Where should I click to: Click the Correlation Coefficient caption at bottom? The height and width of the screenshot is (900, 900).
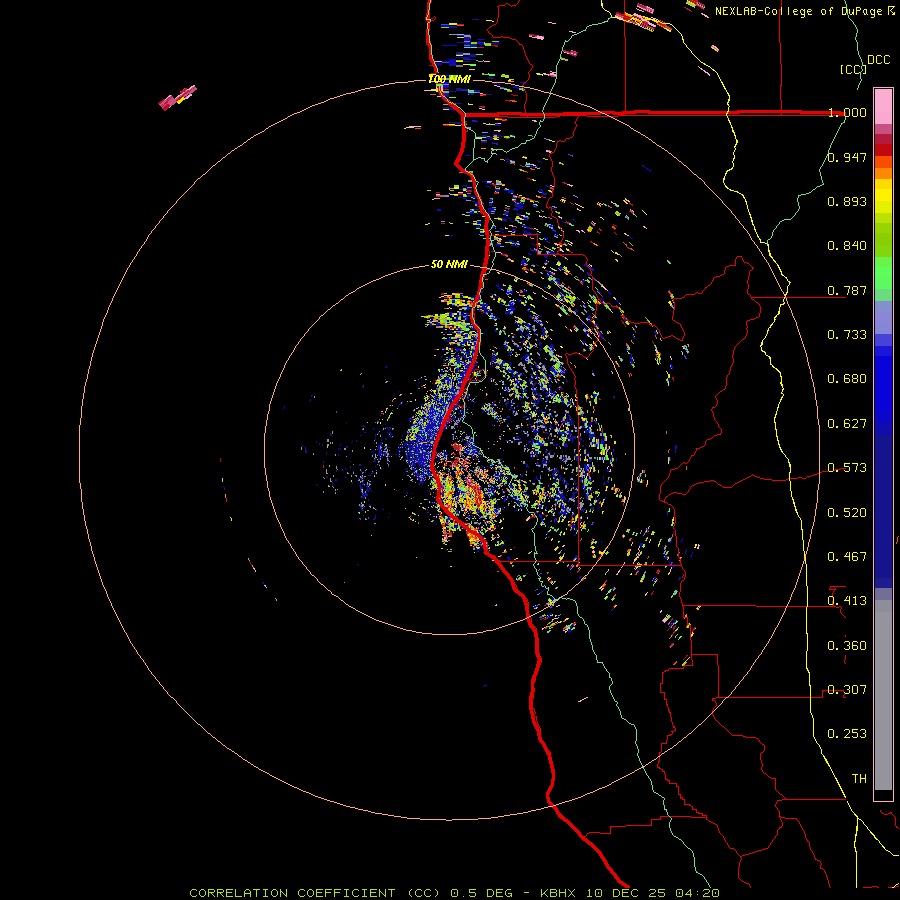coord(455,893)
